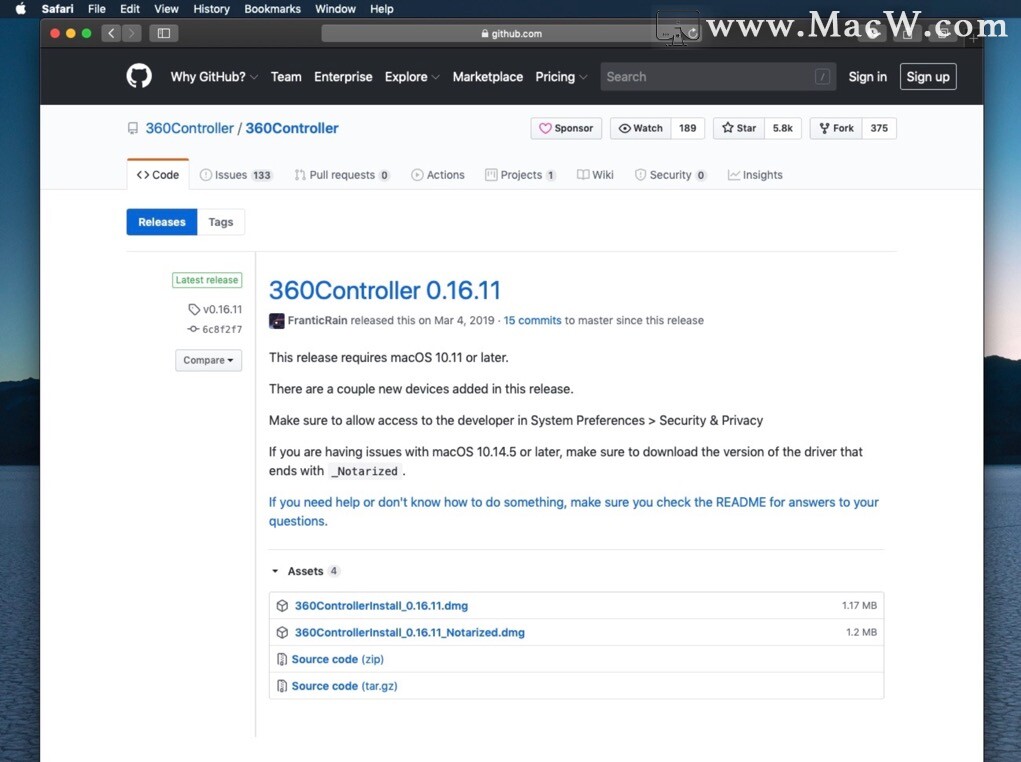1021x762 pixels.
Task: Click the GitHub search field
Action: click(x=718, y=77)
